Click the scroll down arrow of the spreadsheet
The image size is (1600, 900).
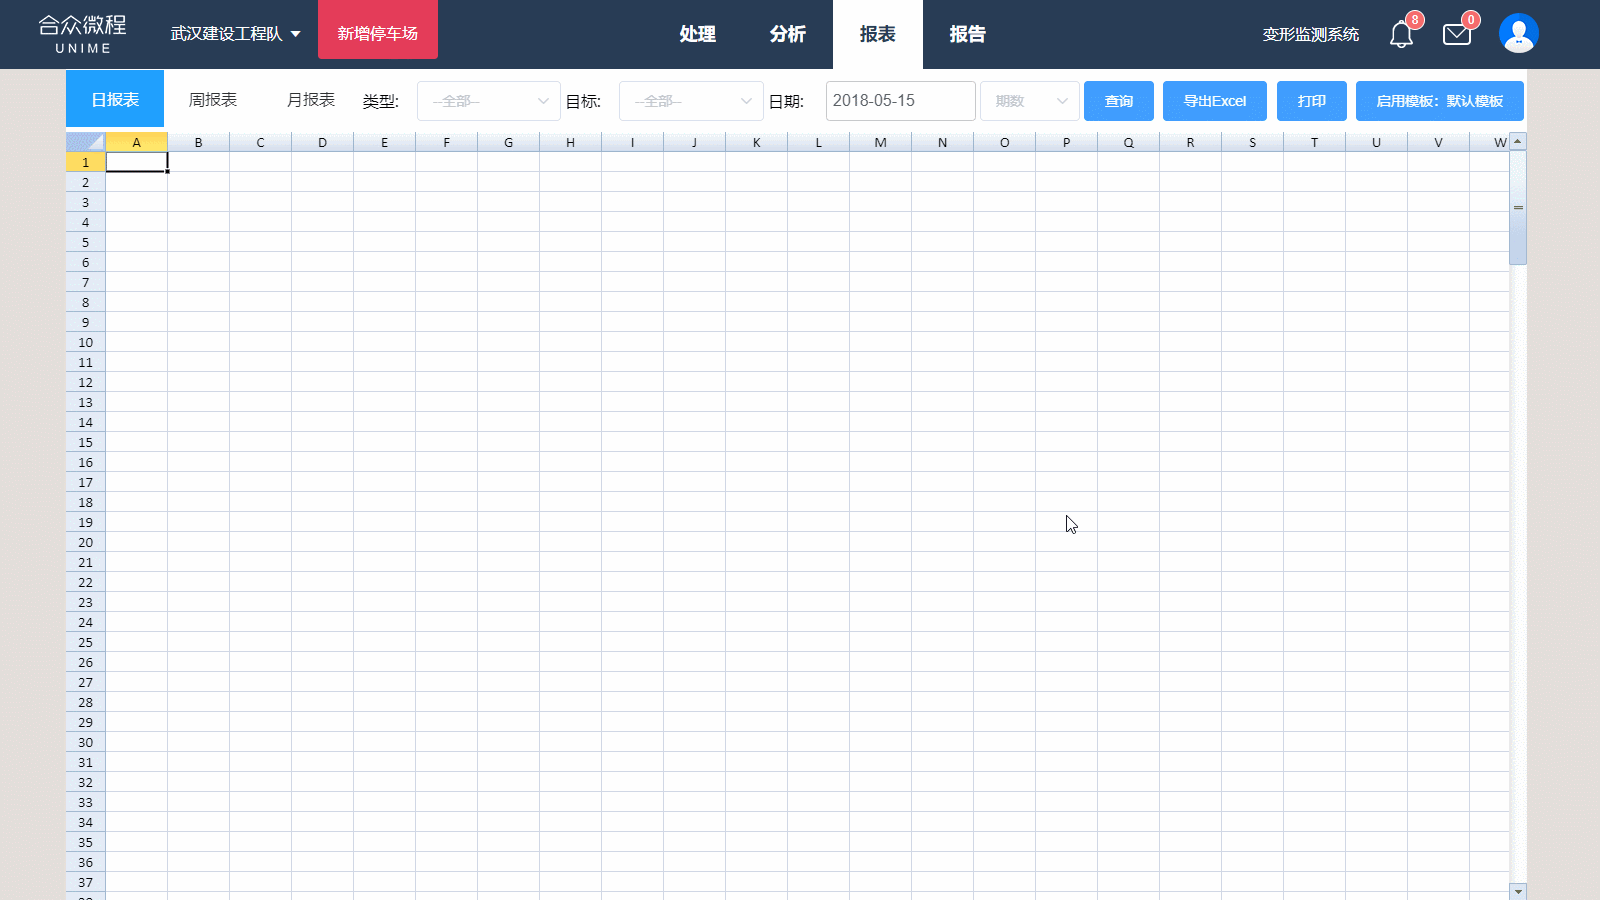(x=1518, y=891)
